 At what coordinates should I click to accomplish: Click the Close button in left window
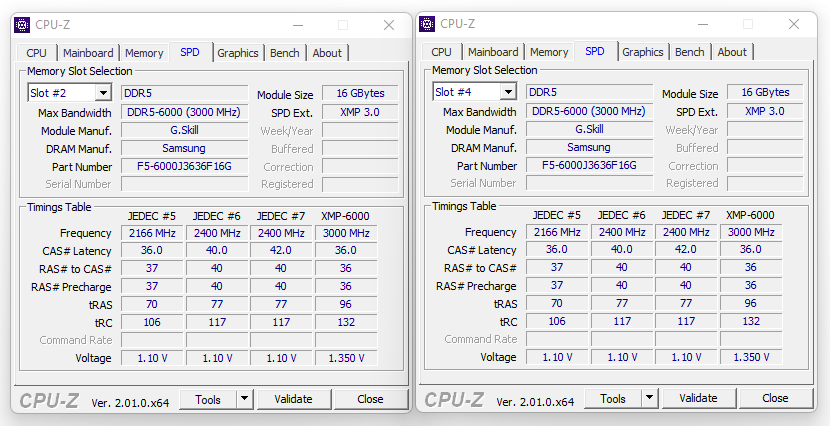click(x=371, y=400)
